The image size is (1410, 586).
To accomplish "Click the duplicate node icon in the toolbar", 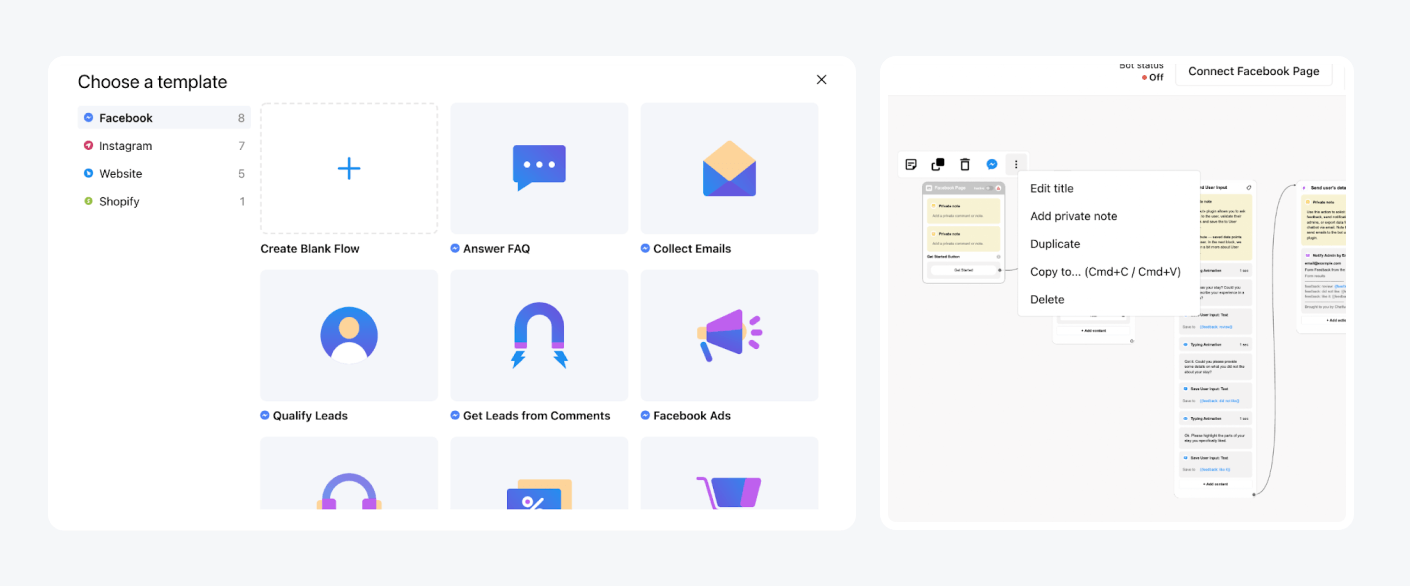I will [x=938, y=164].
